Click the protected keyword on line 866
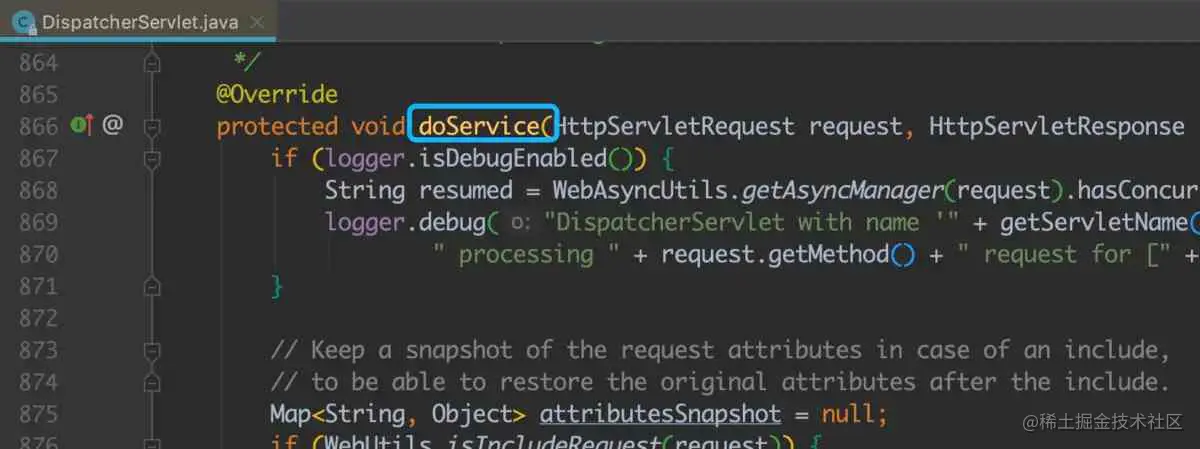Screen dimensions: 1200x449 (x=277, y=126)
